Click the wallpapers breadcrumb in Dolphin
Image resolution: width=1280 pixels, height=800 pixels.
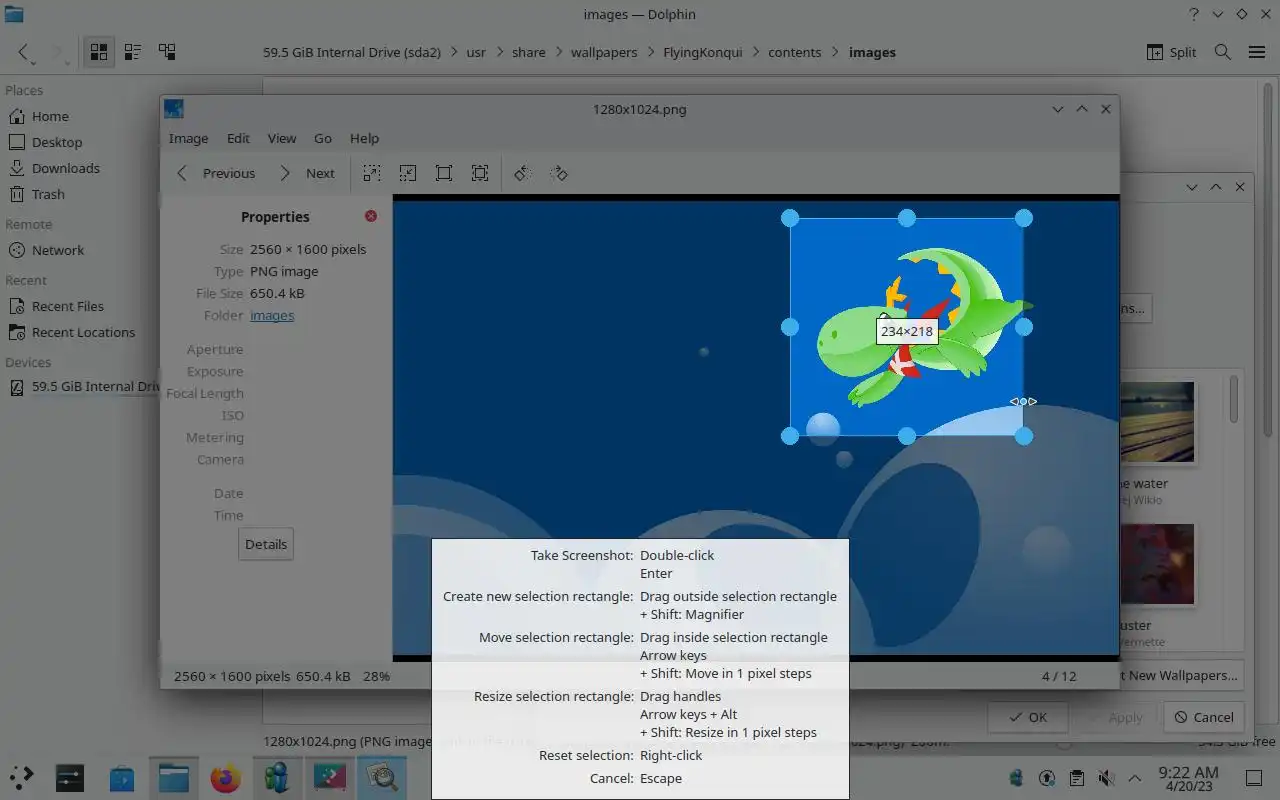(604, 52)
